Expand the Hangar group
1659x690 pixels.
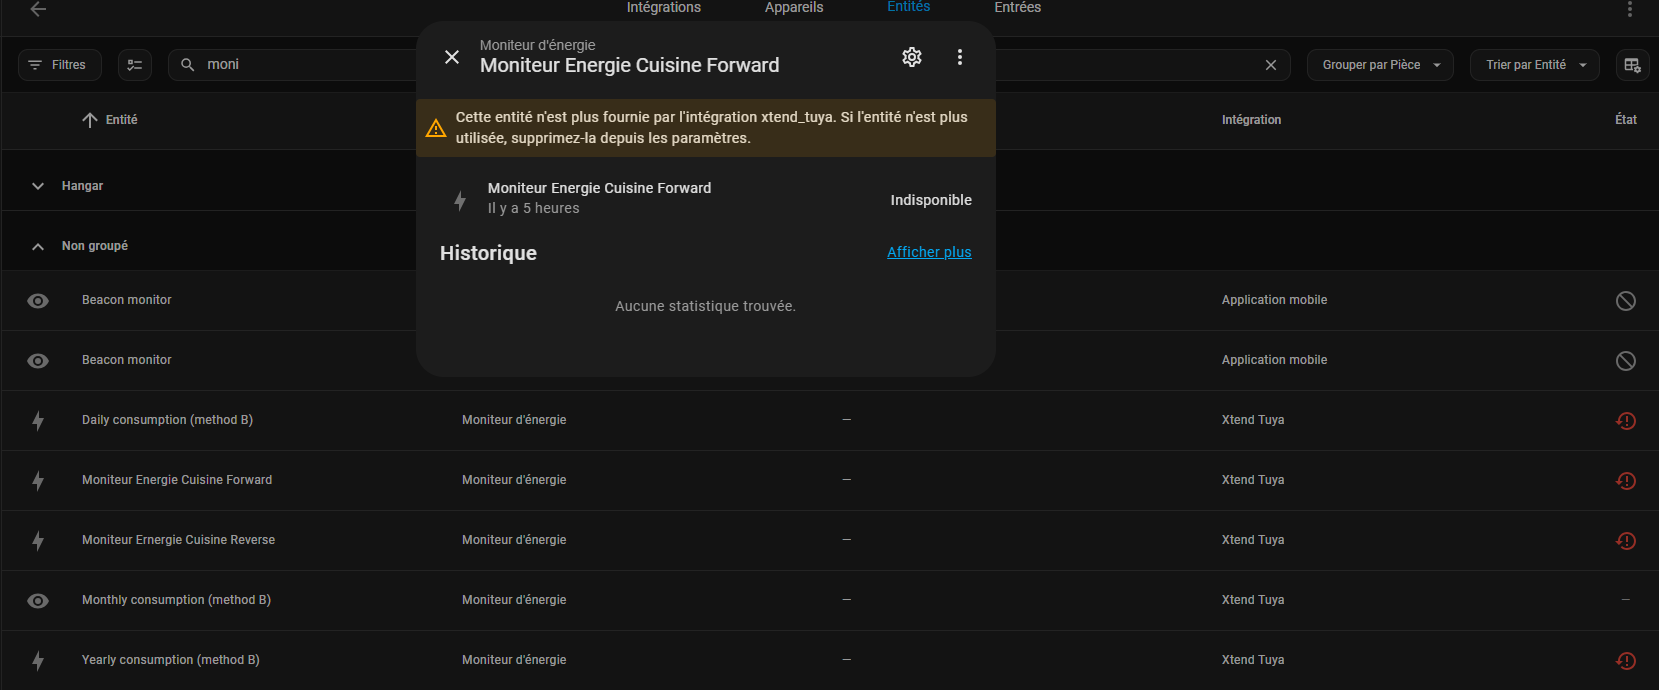pos(38,186)
